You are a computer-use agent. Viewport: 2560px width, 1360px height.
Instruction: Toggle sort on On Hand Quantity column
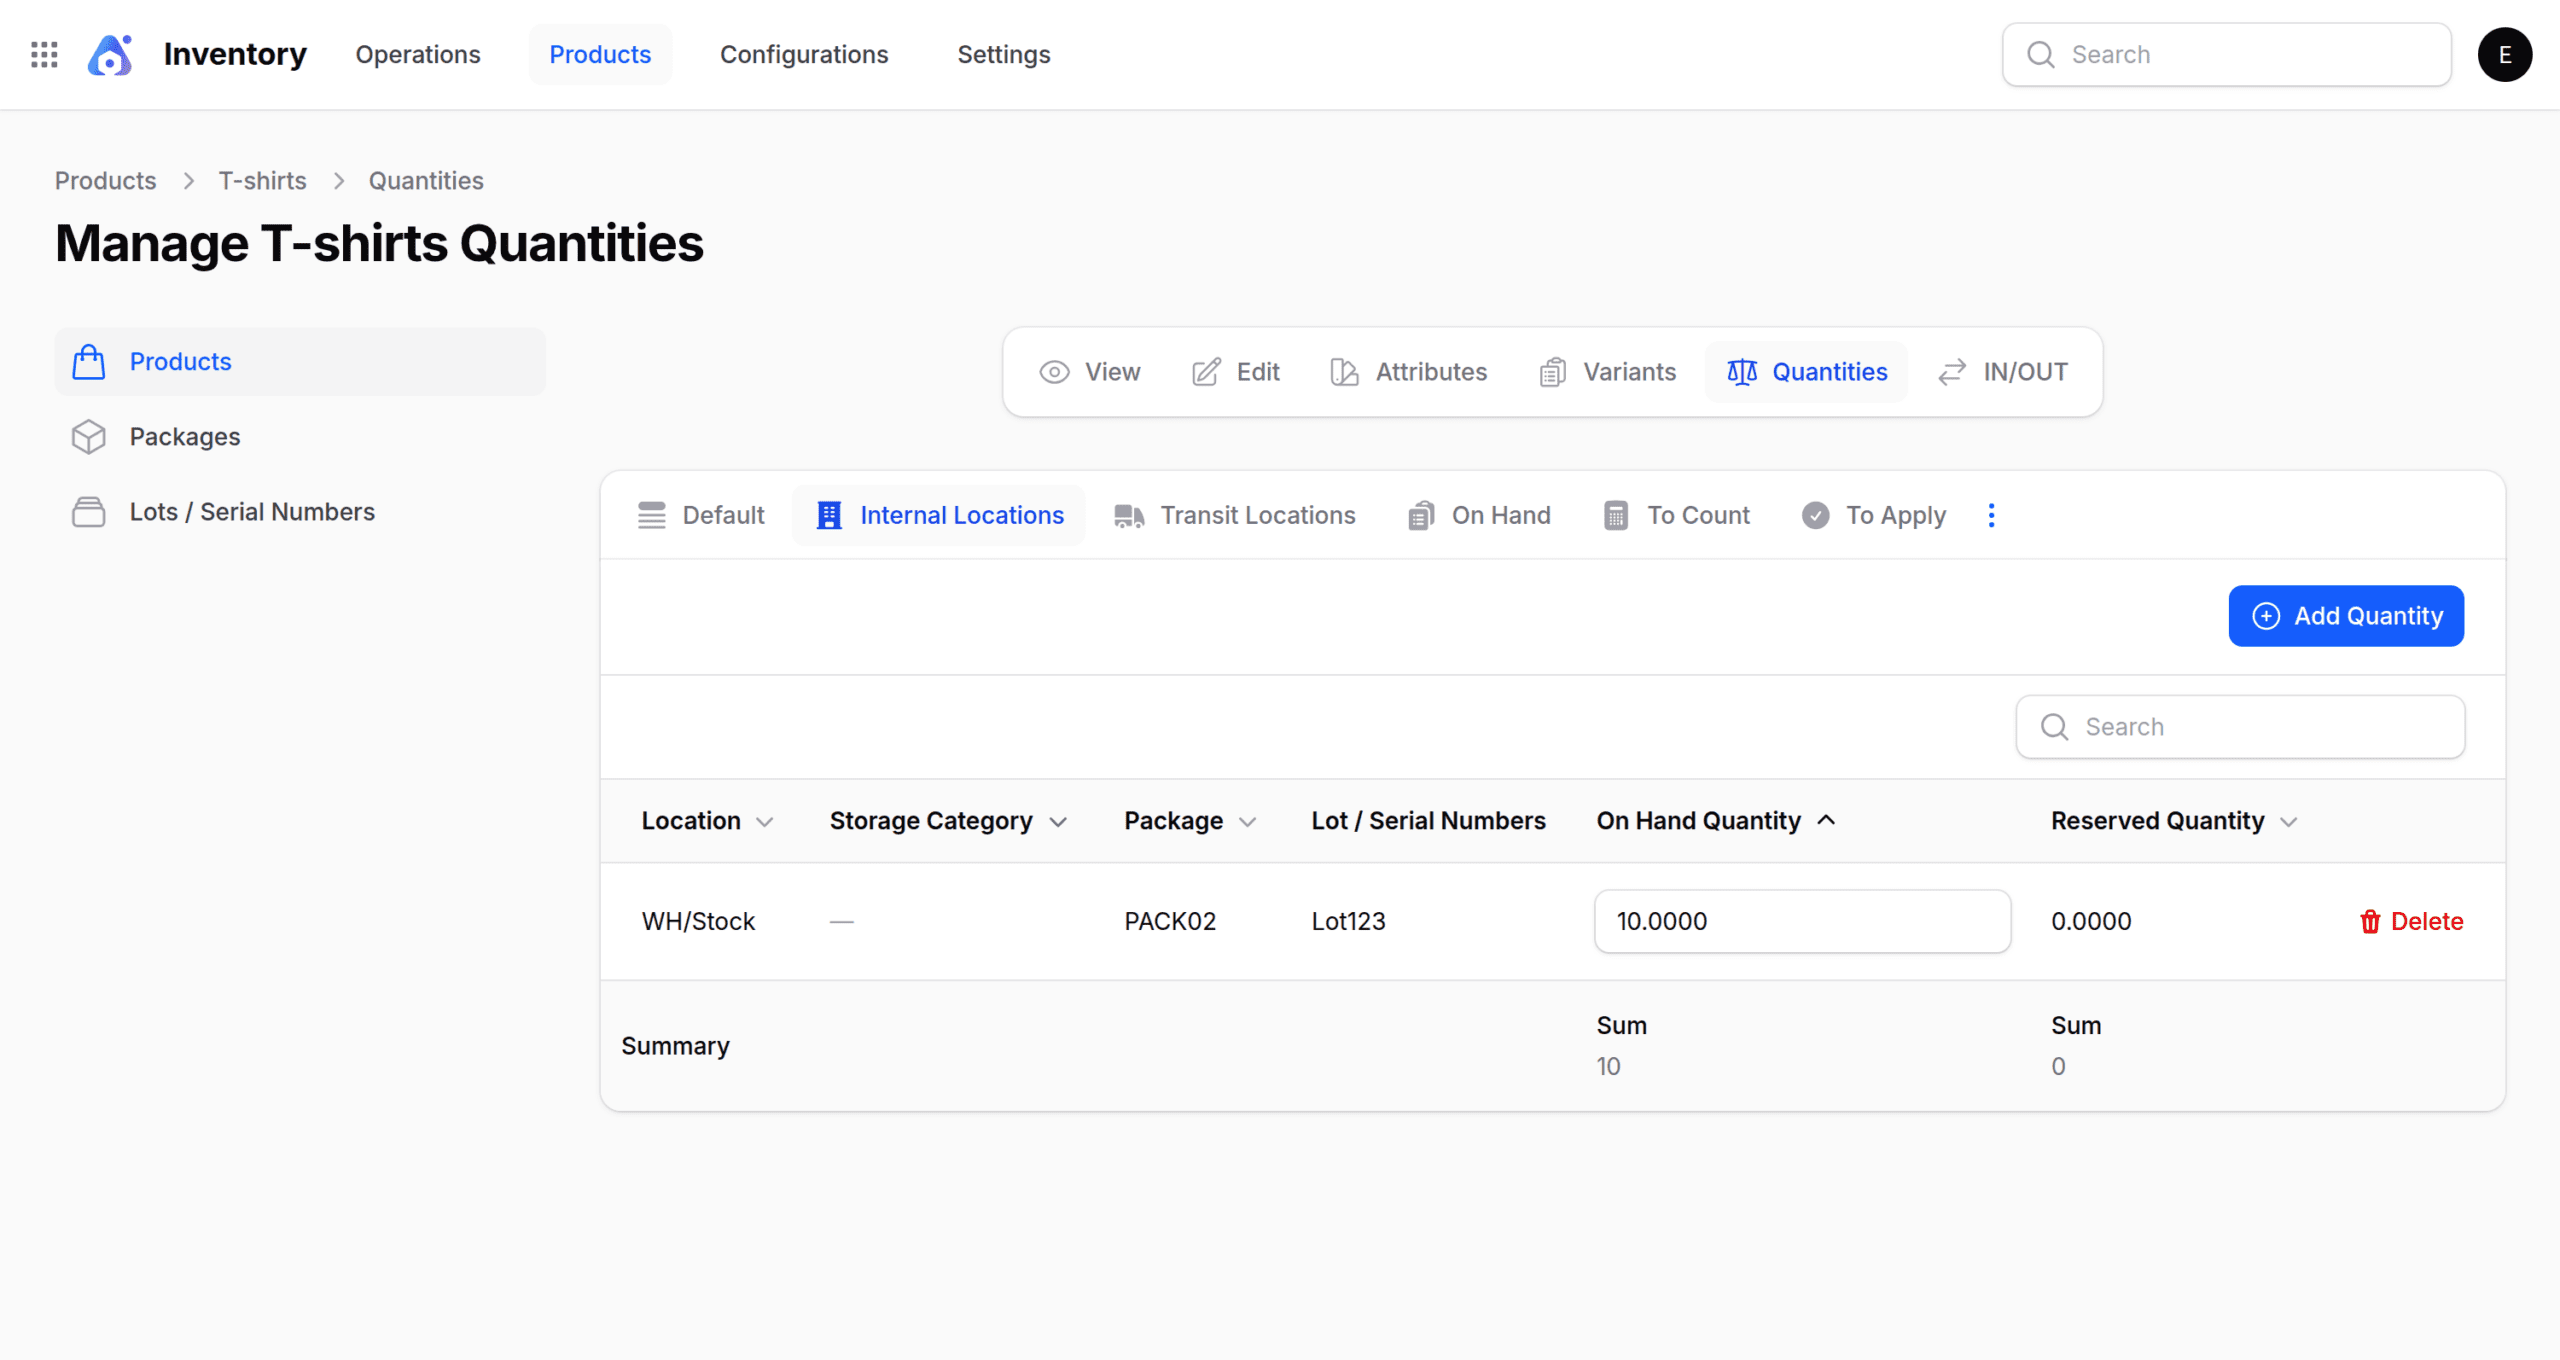[1826, 820]
